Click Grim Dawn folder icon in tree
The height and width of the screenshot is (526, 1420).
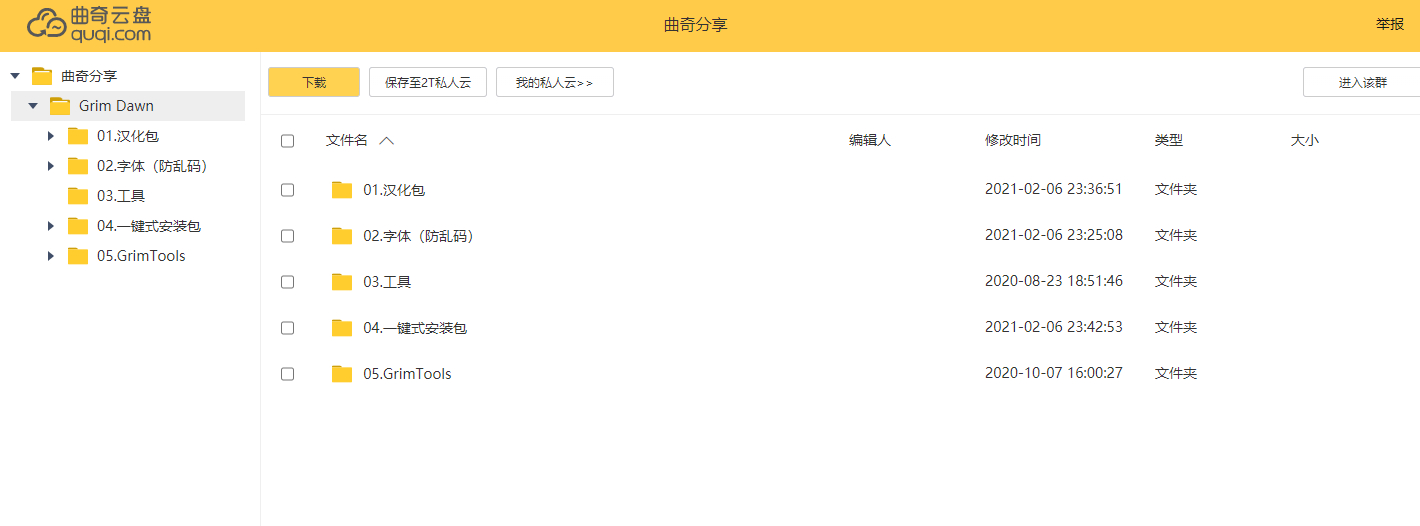[x=60, y=106]
